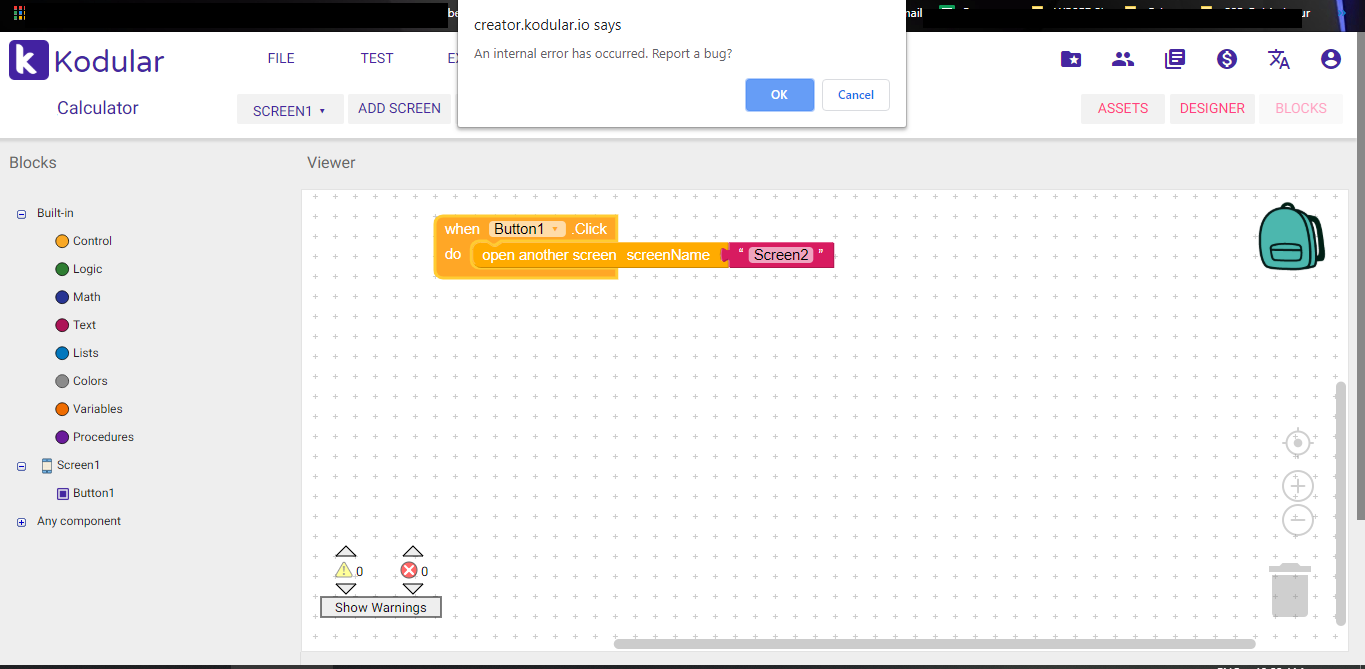1365x669 pixels.
Task: Switch to the DESIGNER view
Action: 1212,108
